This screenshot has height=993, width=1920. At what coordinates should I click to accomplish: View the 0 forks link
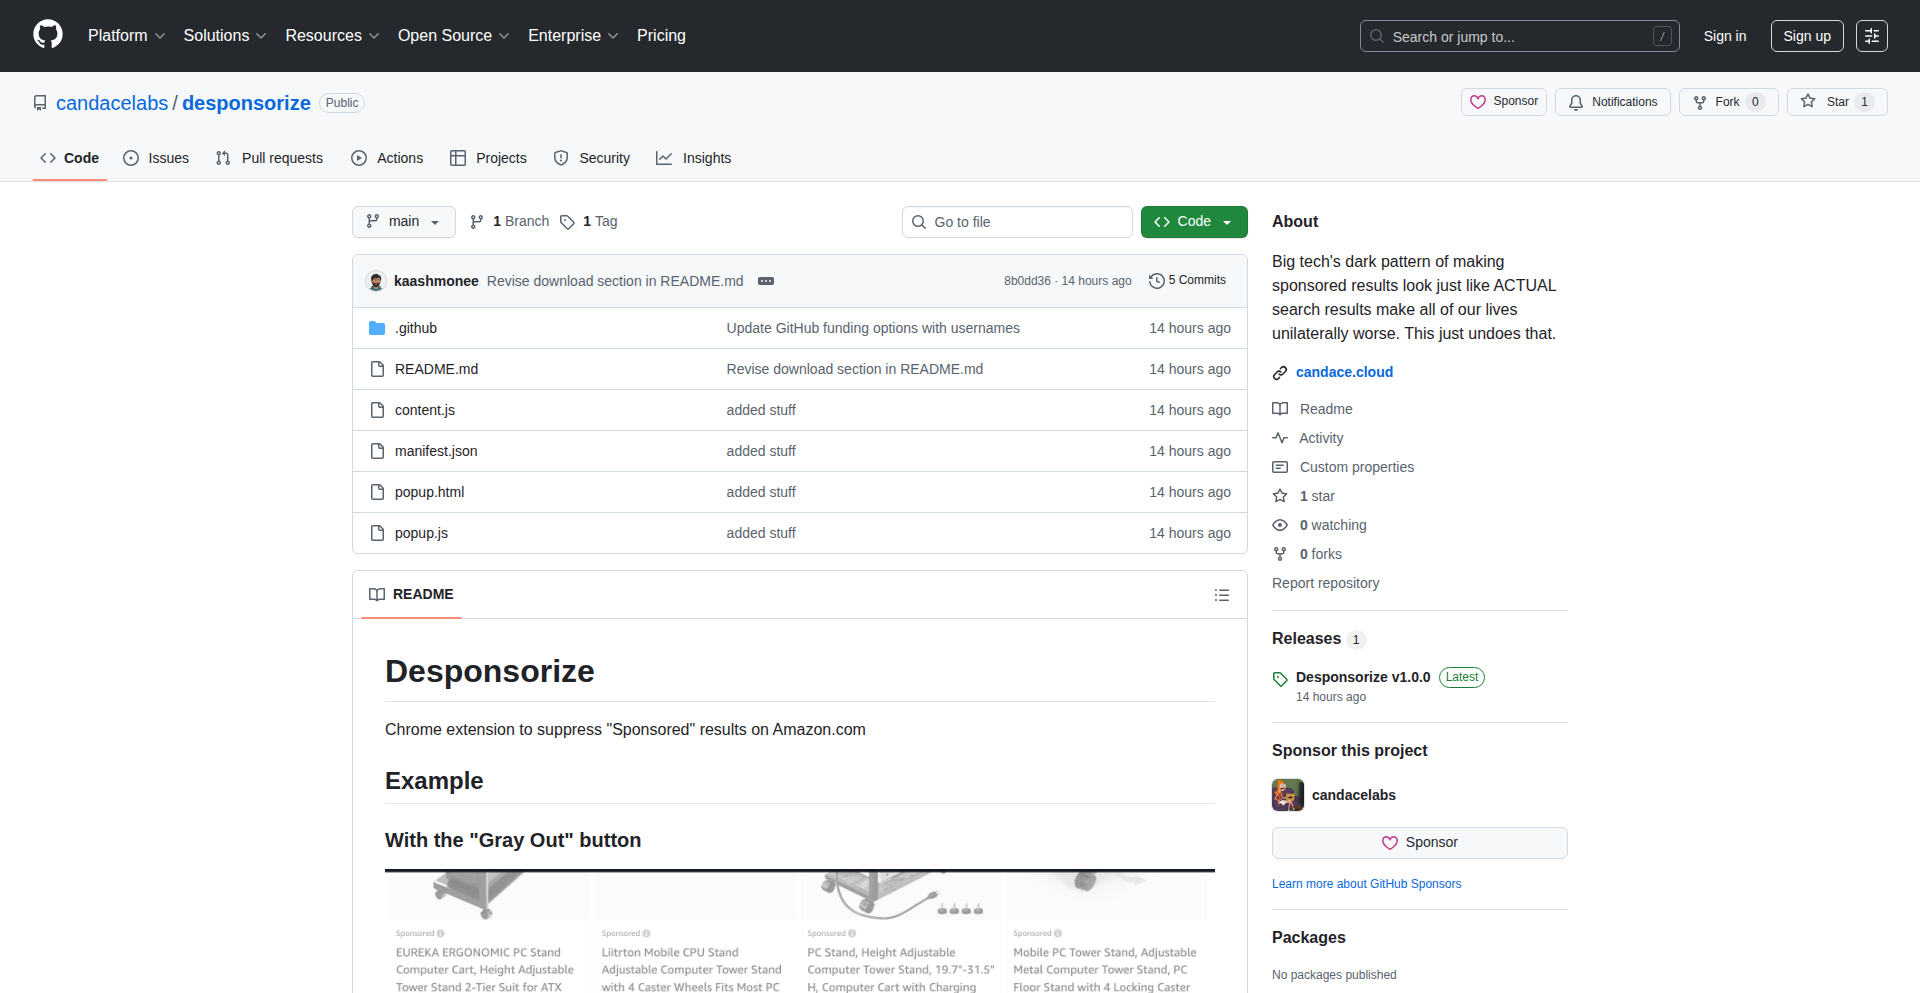[1308, 554]
